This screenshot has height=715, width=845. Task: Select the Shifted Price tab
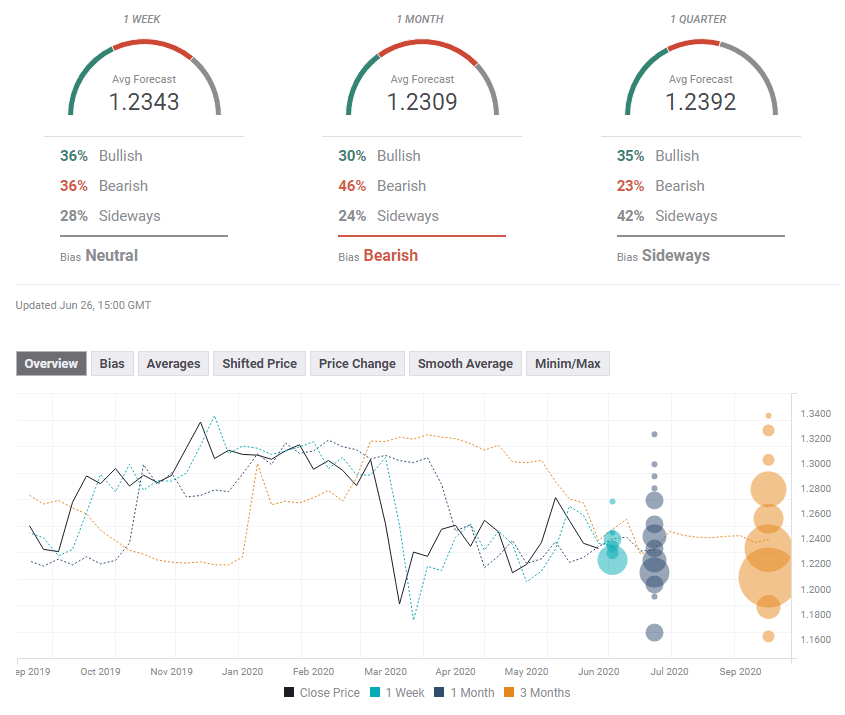click(259, 363)
